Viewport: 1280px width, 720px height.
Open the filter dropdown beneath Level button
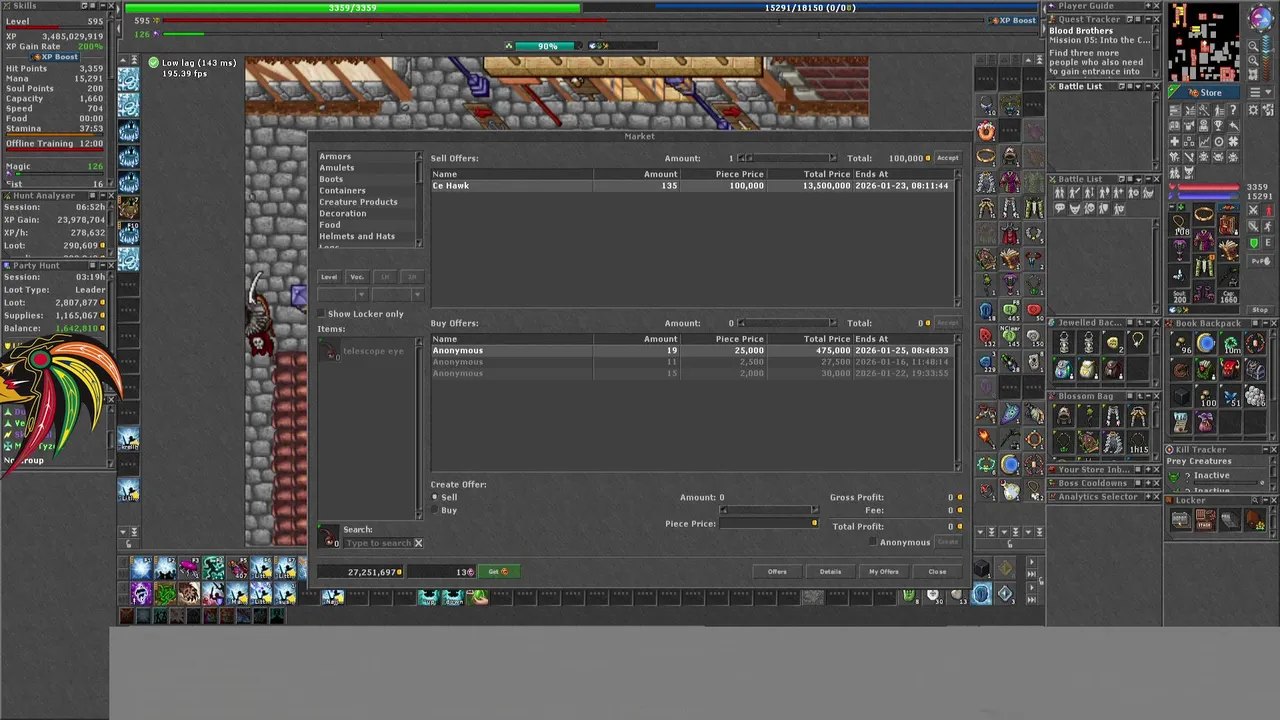(343, 295)
